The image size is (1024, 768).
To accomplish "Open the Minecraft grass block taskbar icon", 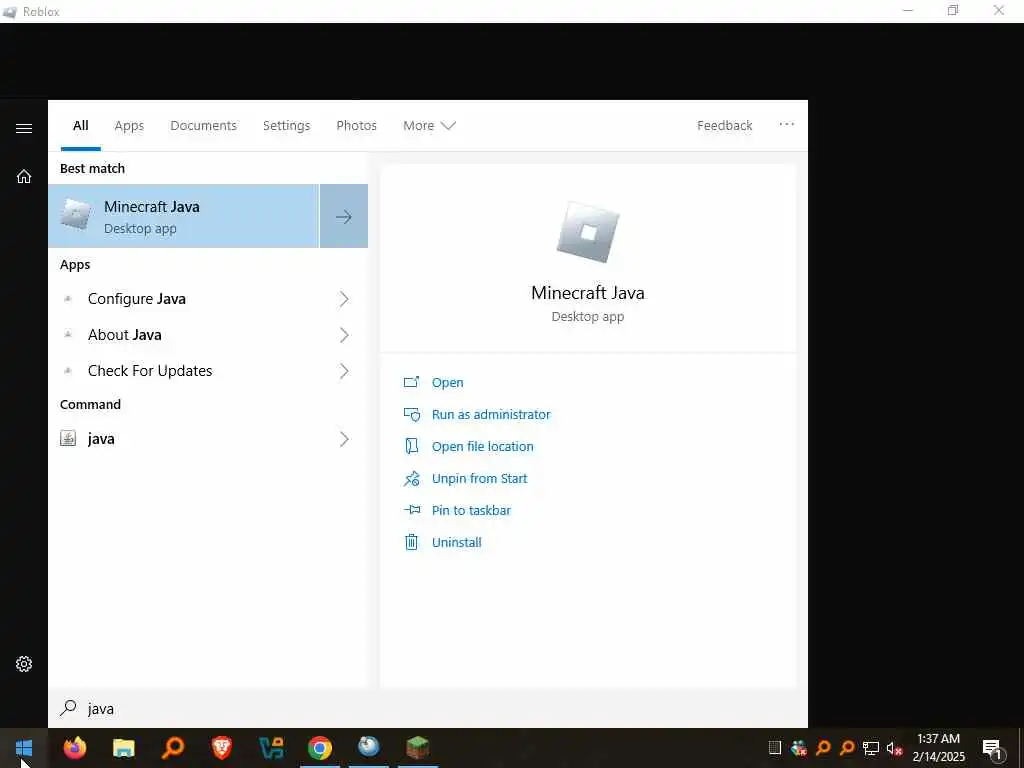I will point(417,747).
